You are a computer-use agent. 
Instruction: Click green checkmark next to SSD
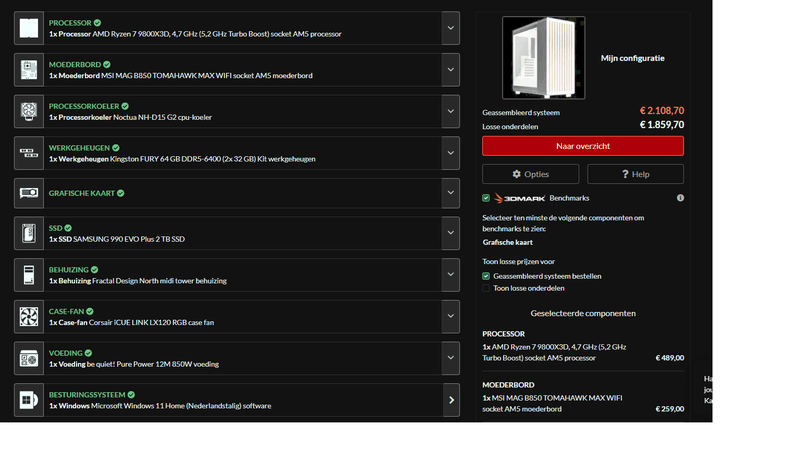pyautogui.click(x=68, y=228)
